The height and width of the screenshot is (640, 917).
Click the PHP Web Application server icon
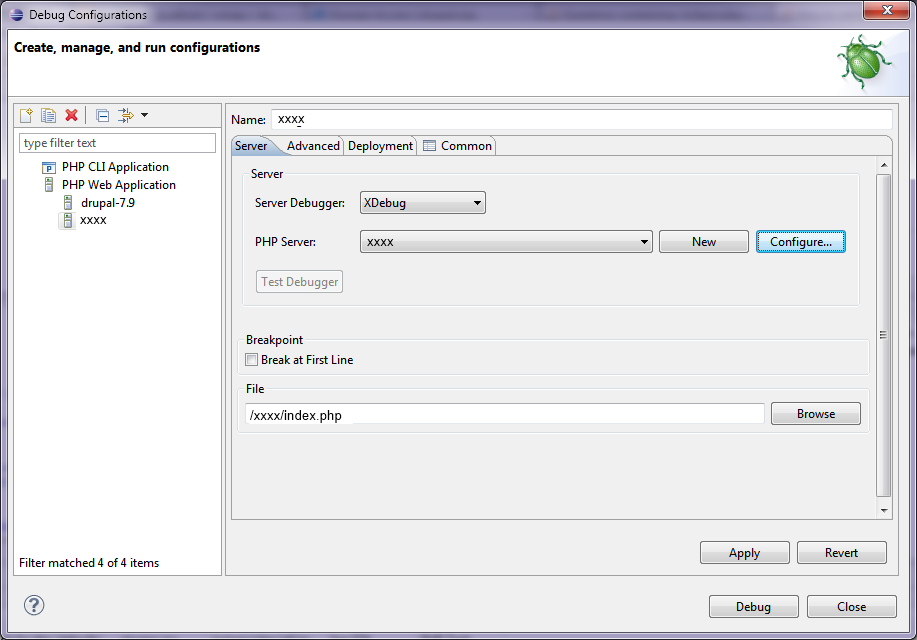pyautogui.click(x=49, y=185)
